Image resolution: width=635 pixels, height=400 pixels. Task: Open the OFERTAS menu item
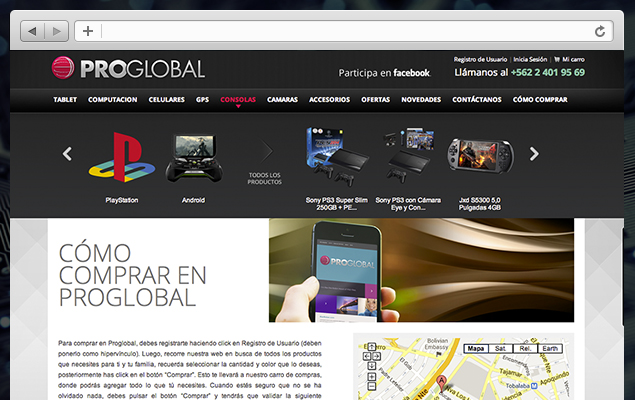click(x=375, y=100)
